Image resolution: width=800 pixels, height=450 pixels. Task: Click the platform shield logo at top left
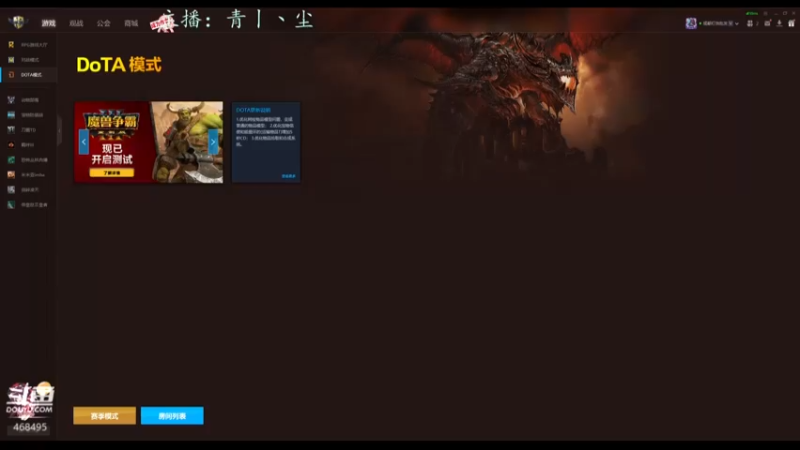coord(18,22)
